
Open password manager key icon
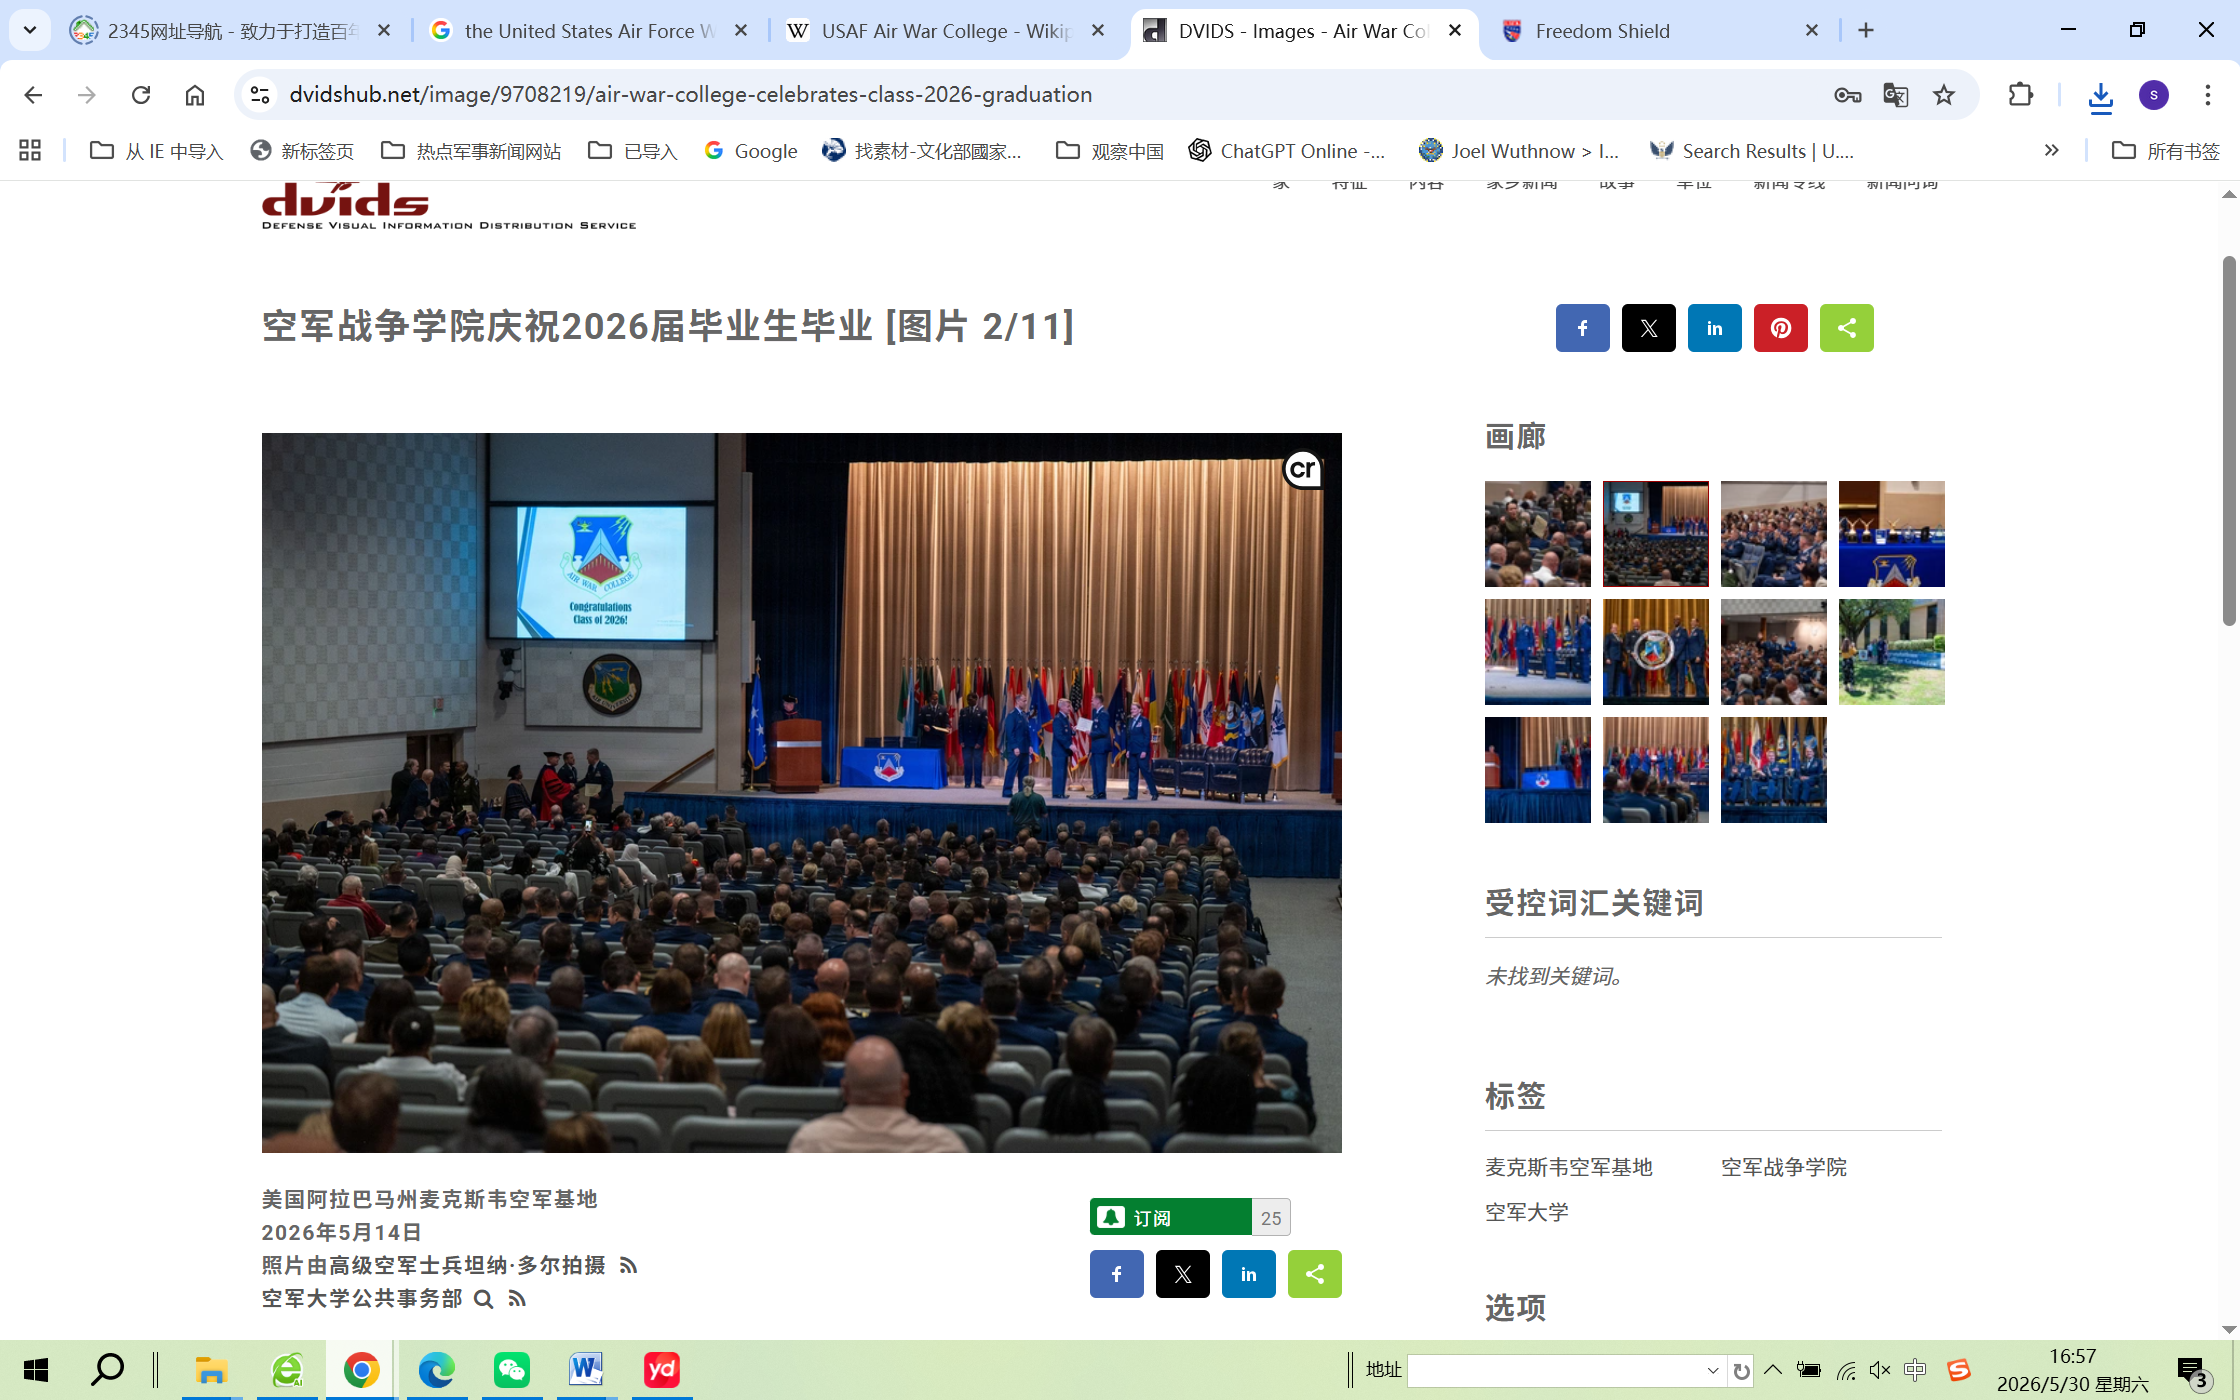[x=1847, y=95]
